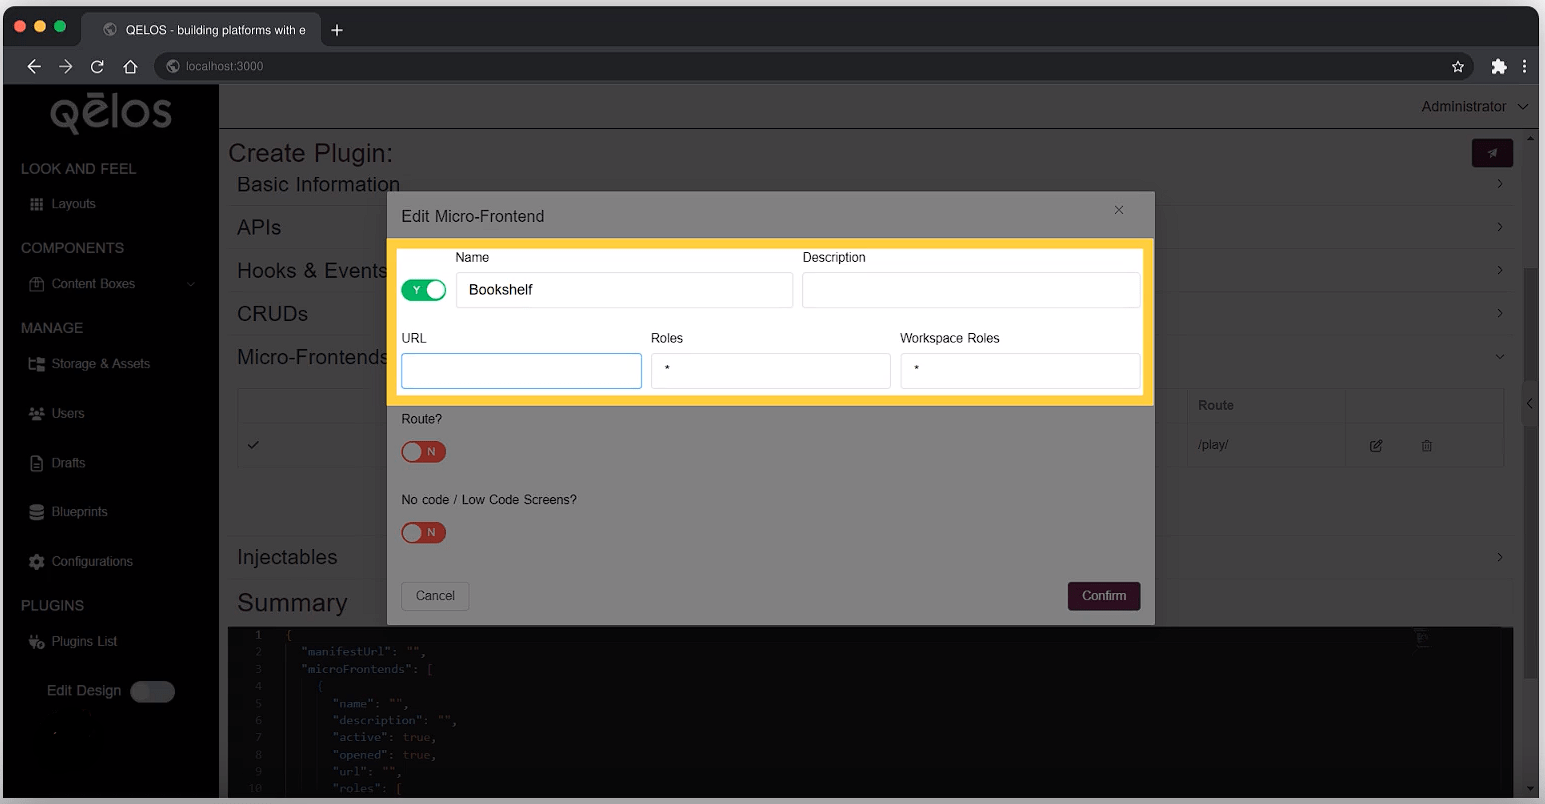Collapse the Micro-Frontends section chevron
Image resolution: width=1545 pixels, height=804 pixels.
[1498, 356]
